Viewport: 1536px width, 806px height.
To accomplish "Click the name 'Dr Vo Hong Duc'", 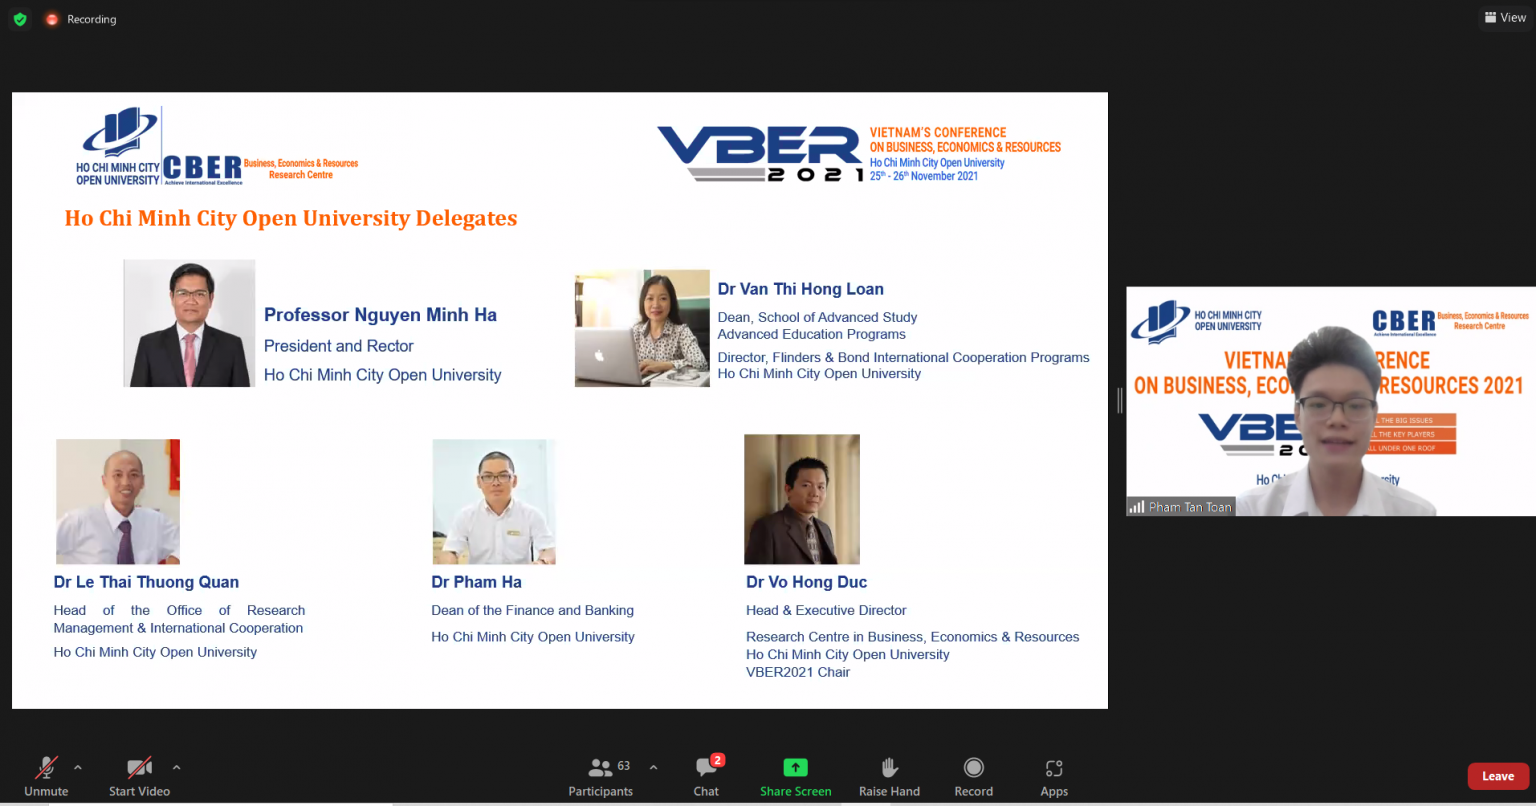I will 806,582.
